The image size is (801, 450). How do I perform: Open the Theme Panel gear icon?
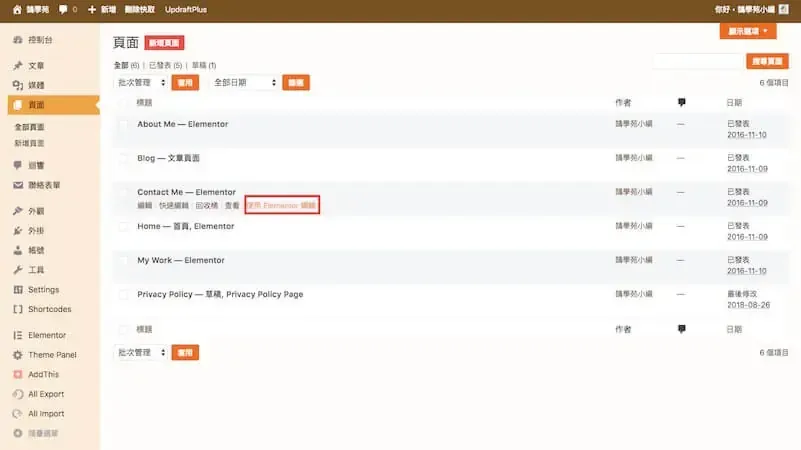[x=18, y=354]
